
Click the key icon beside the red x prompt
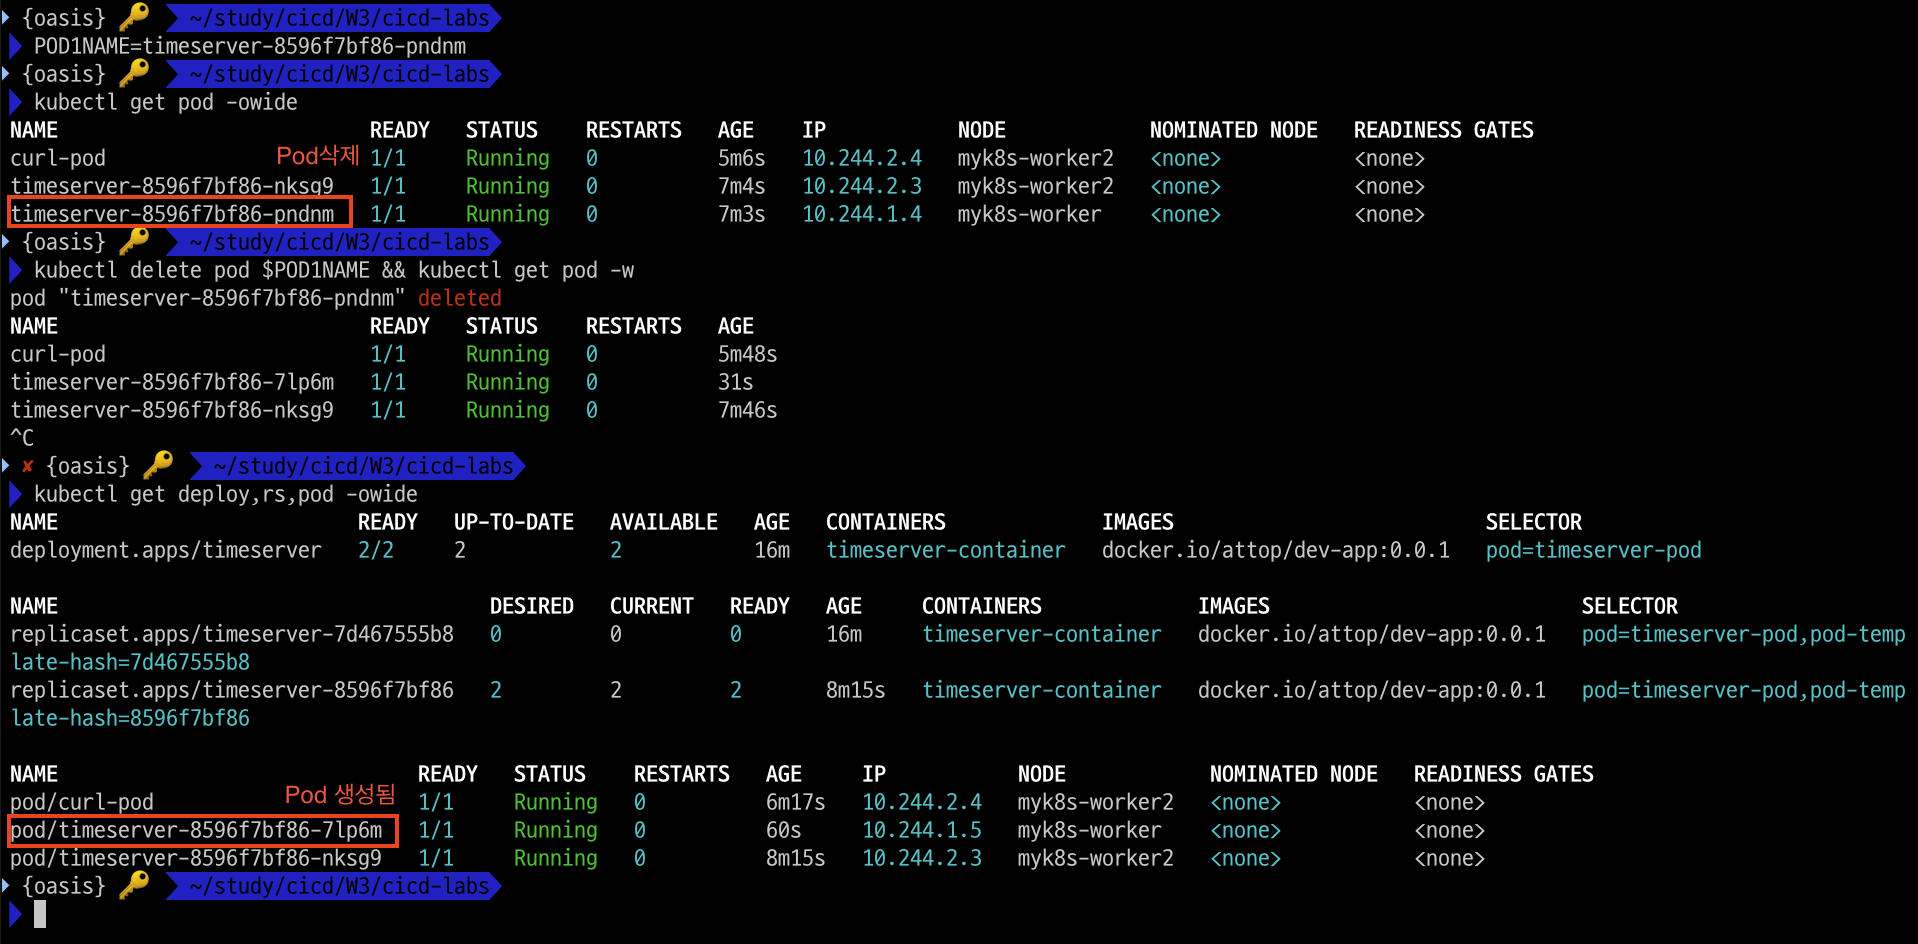(x=158, y=465)
